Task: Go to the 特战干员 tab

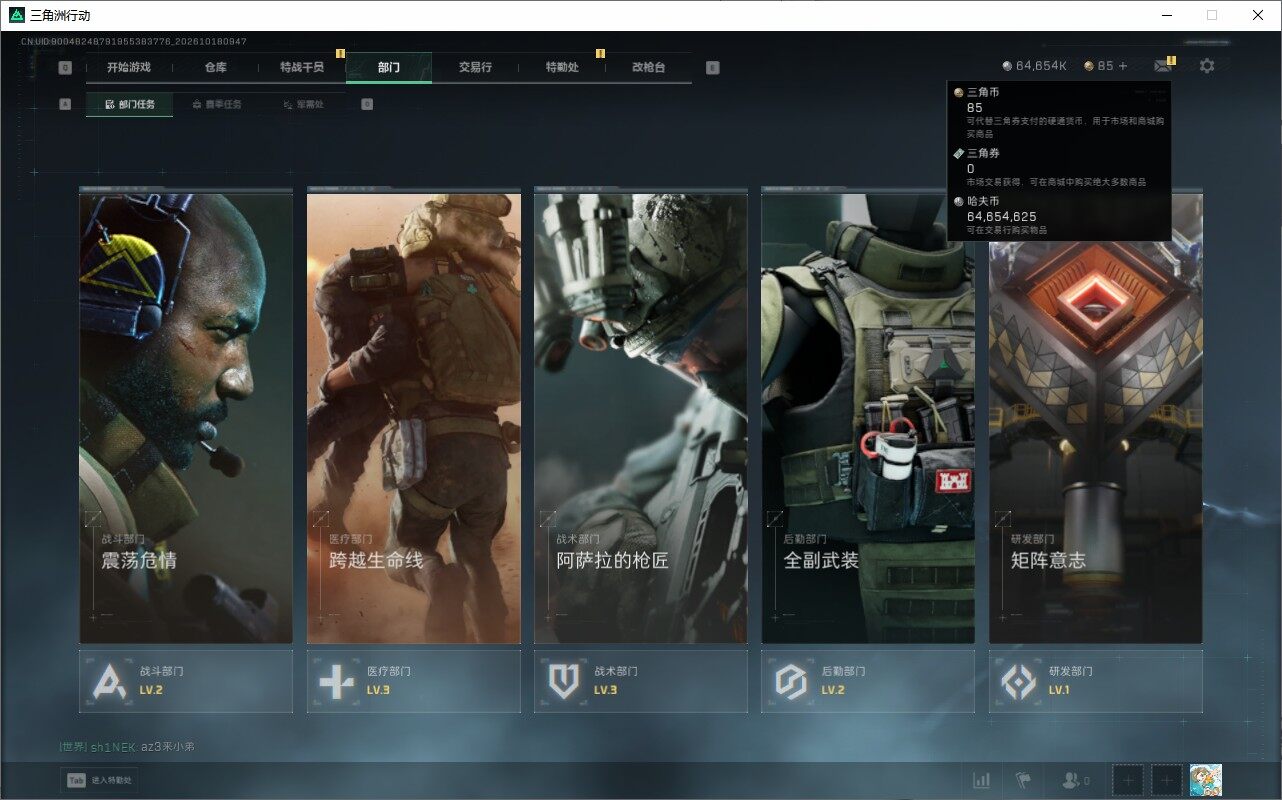Action: (302, 67)
